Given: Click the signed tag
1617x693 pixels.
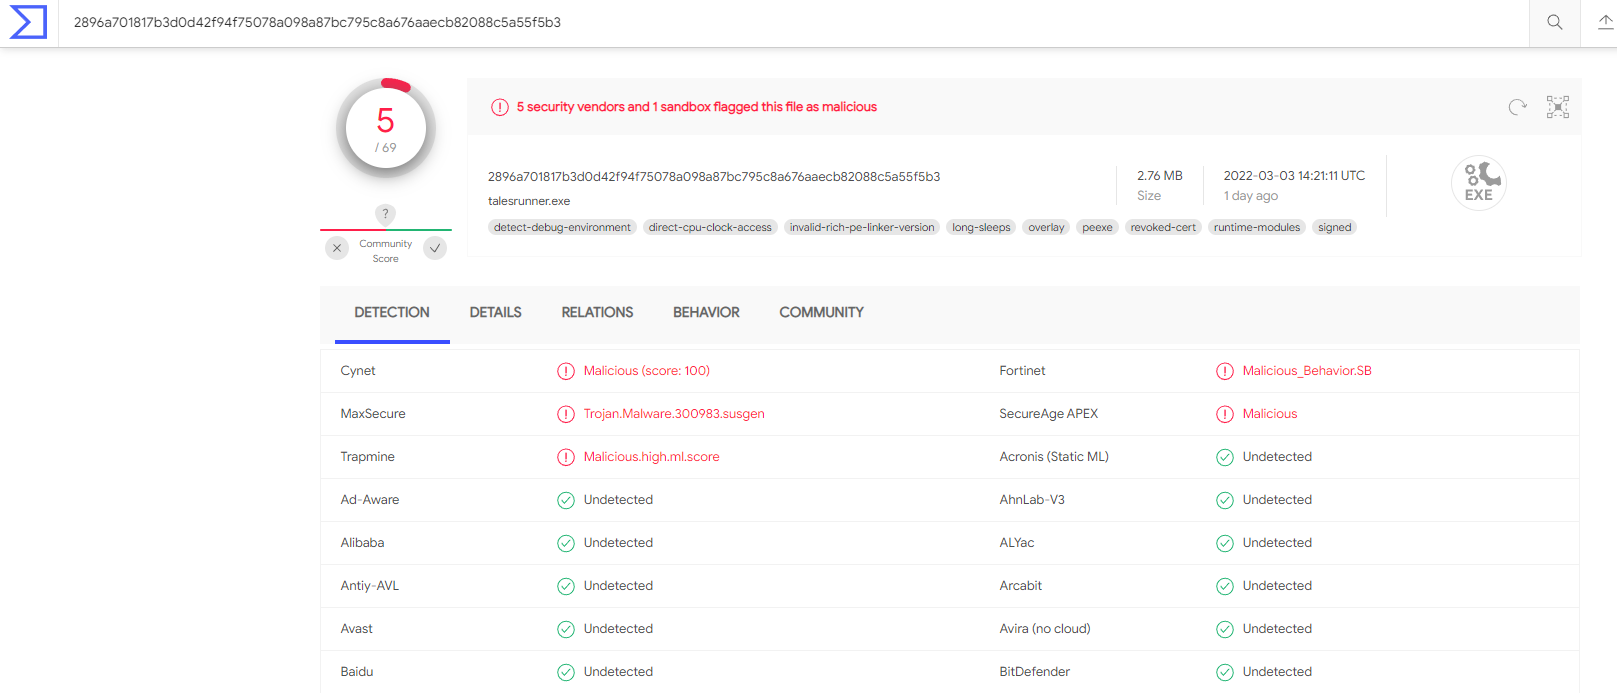Looking at the screenshot, I should tap(1334, 228).
